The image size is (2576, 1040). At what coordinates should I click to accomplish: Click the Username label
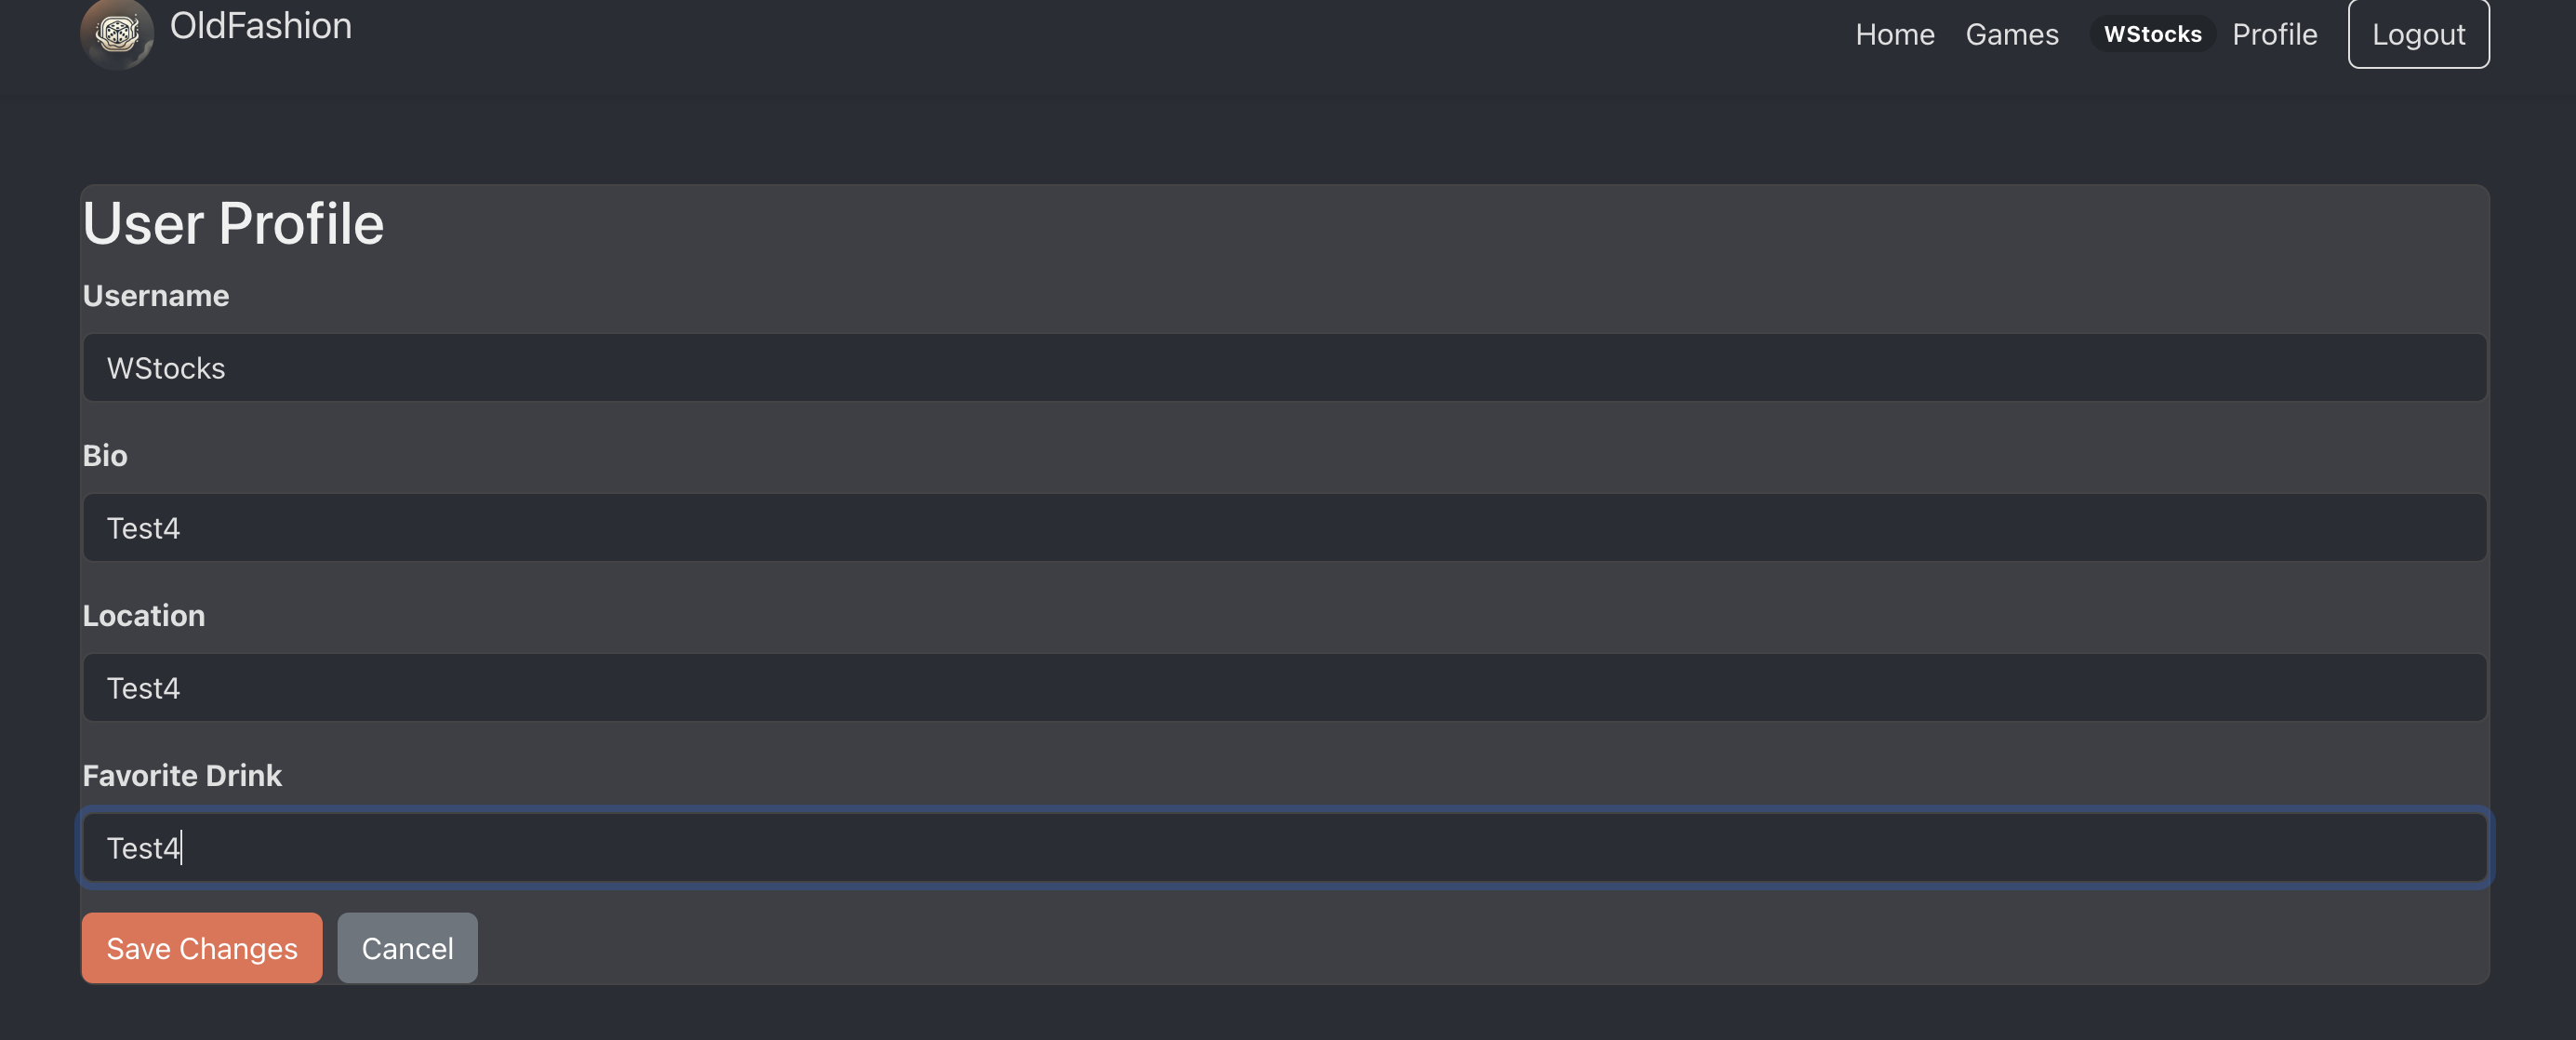(156, 295)
